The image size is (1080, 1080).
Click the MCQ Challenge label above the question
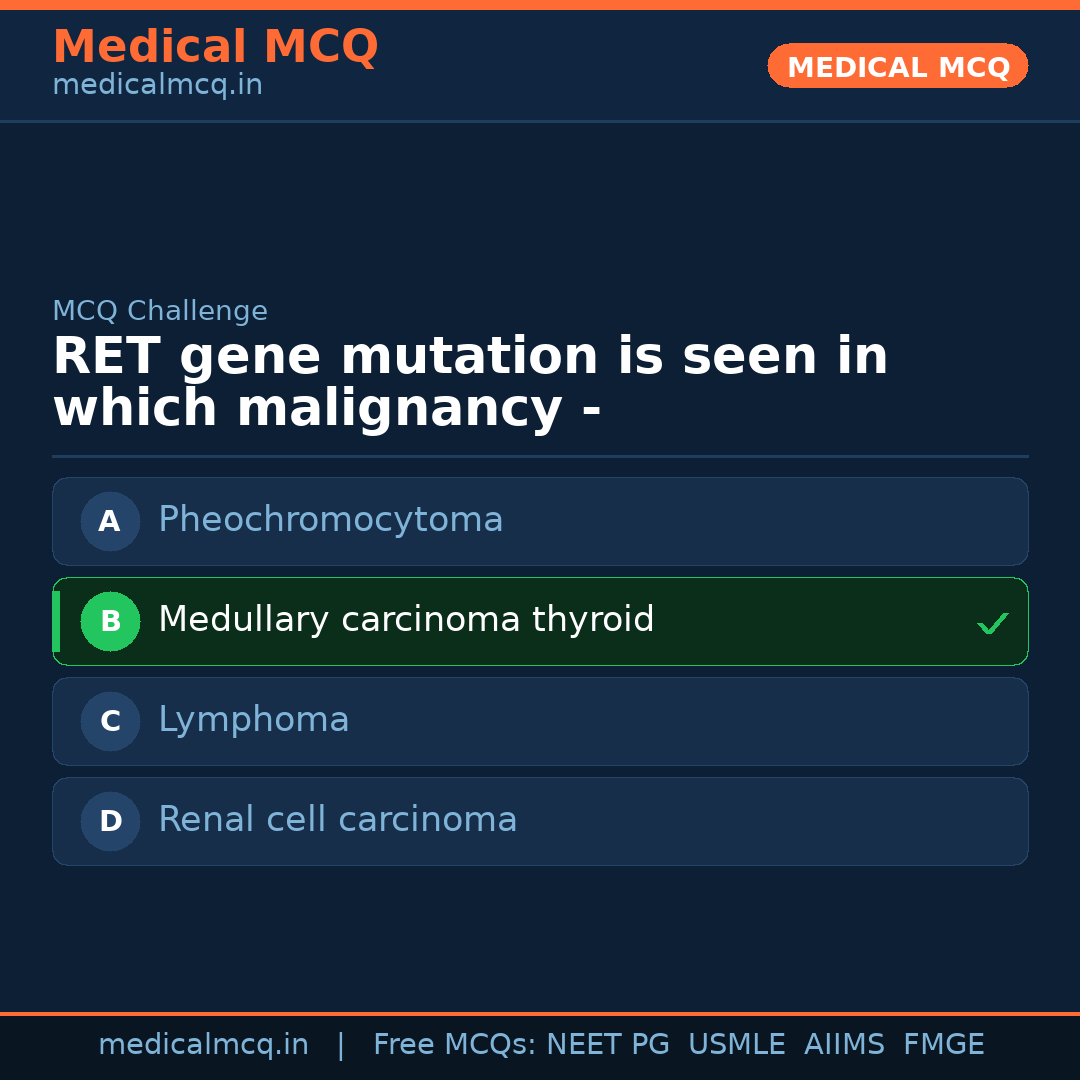point(160,311)
